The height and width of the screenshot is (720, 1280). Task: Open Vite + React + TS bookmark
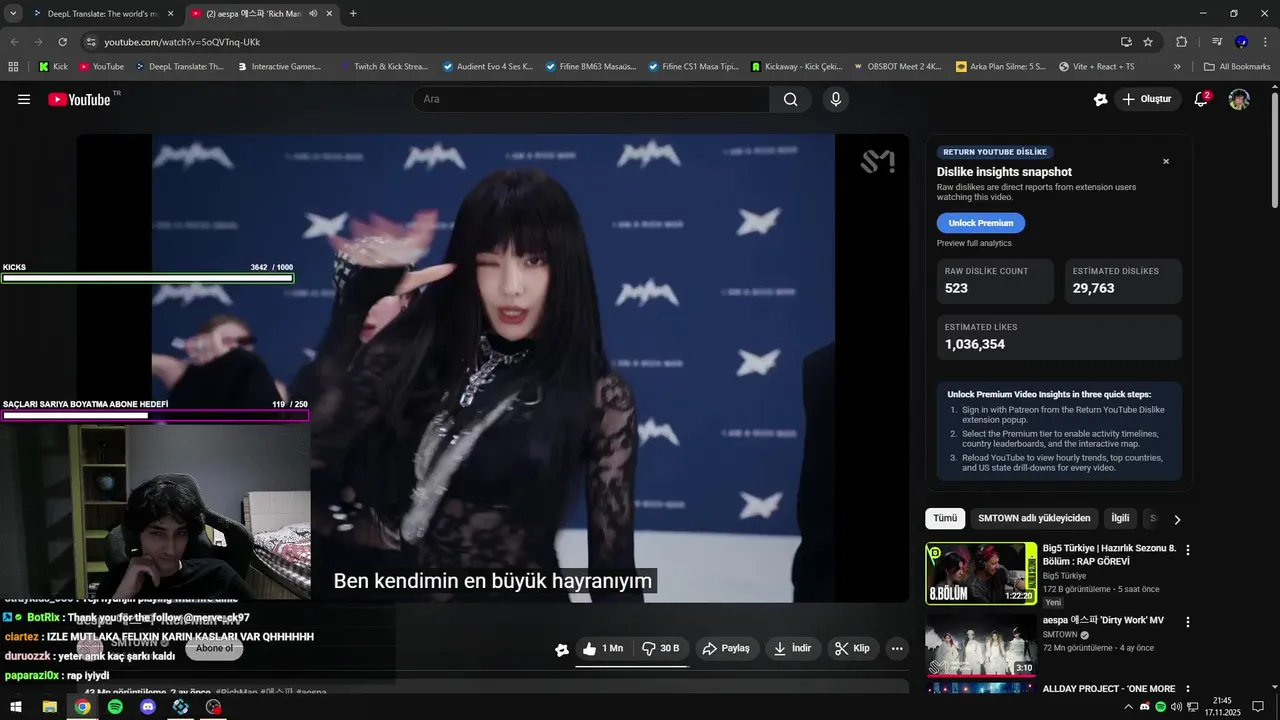(1096, 67)
